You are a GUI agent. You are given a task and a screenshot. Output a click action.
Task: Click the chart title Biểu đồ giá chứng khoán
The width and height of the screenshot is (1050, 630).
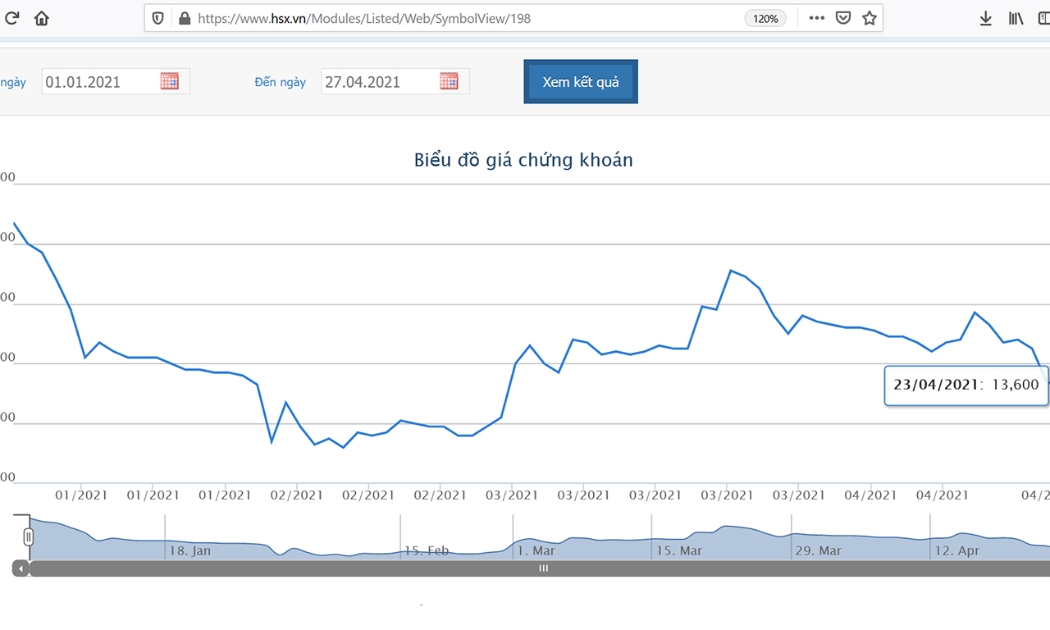click(523, 160)
